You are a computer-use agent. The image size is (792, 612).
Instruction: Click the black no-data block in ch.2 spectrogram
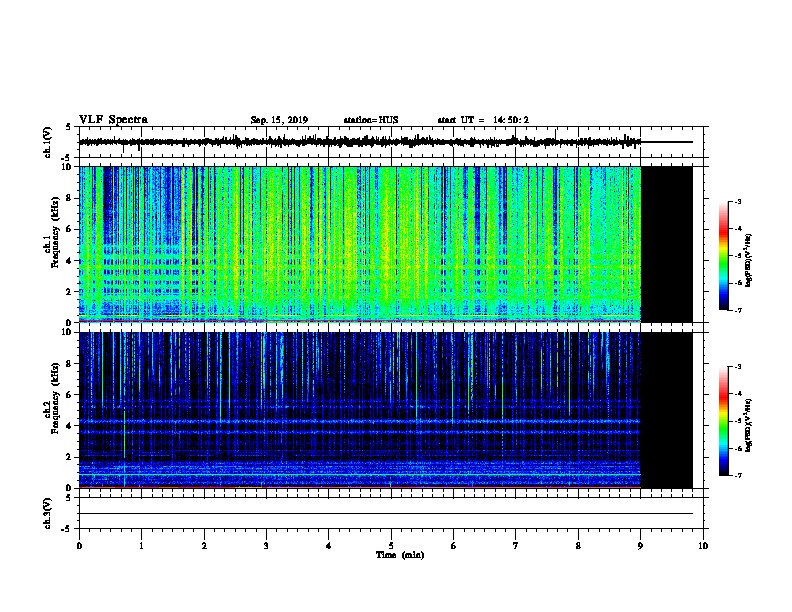click(x=667, y=410)
